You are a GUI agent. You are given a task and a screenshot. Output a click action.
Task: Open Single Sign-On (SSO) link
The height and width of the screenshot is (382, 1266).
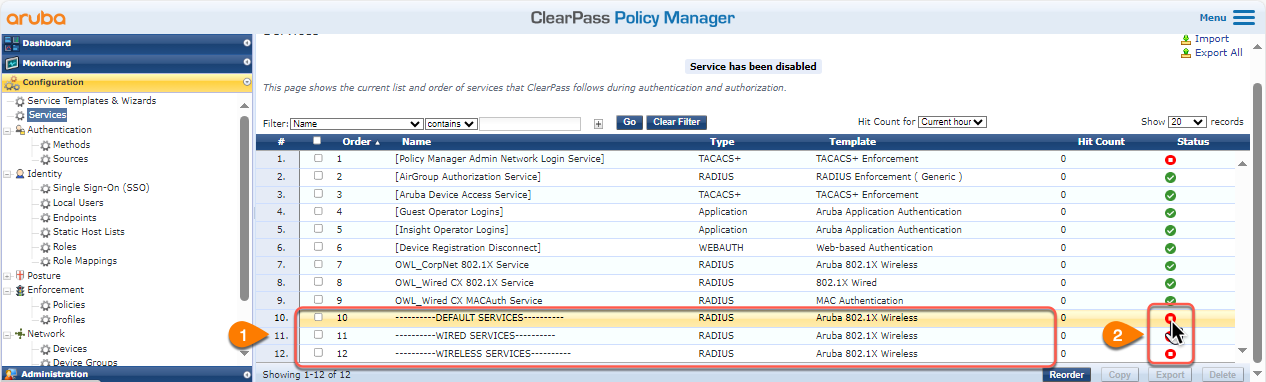(101, 188)
